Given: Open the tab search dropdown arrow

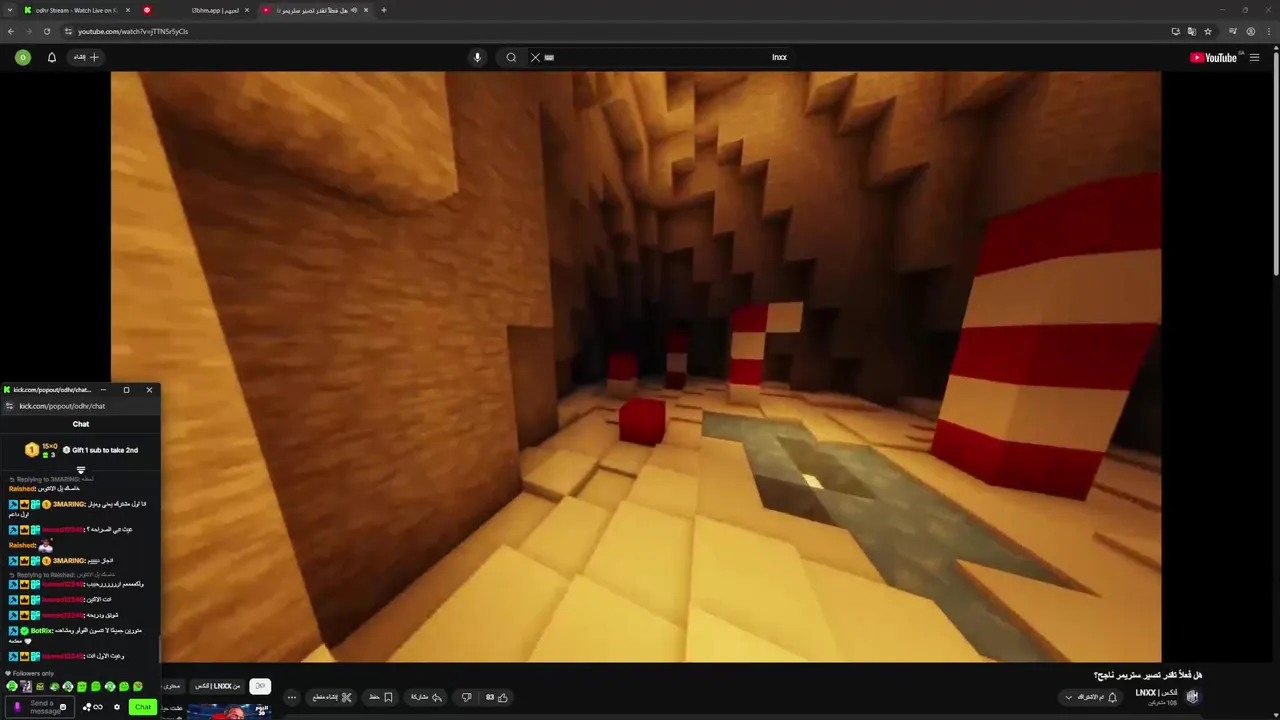Looking at the screenshot, I should tap(10, 10).
